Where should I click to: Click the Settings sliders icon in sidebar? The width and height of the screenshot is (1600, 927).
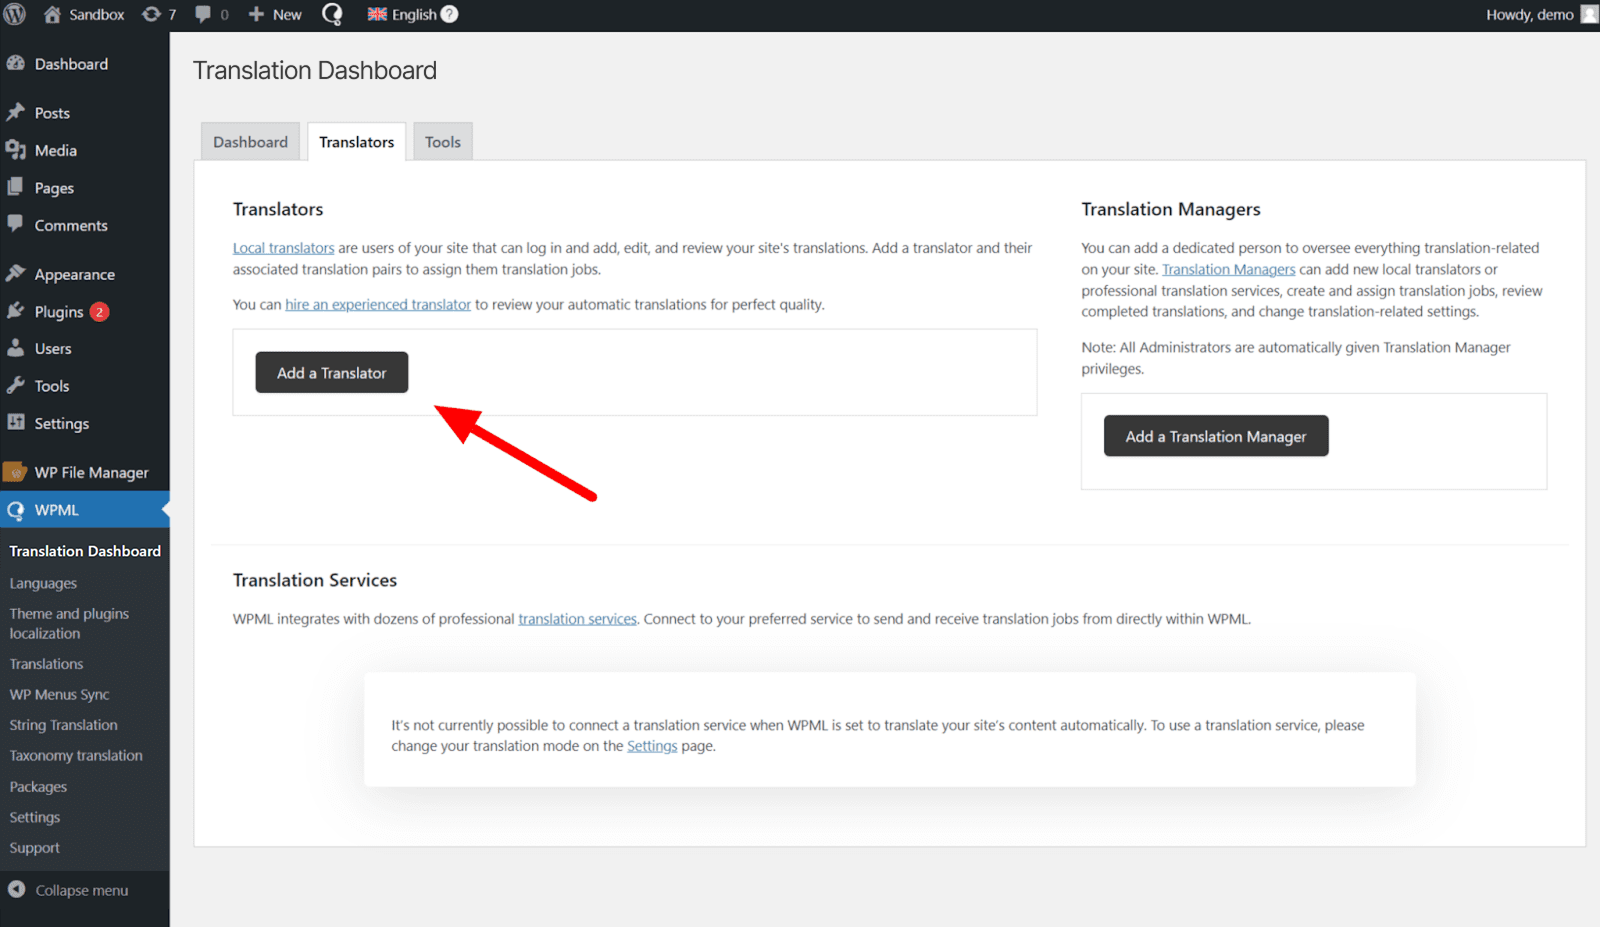click(x=15, y=422)
